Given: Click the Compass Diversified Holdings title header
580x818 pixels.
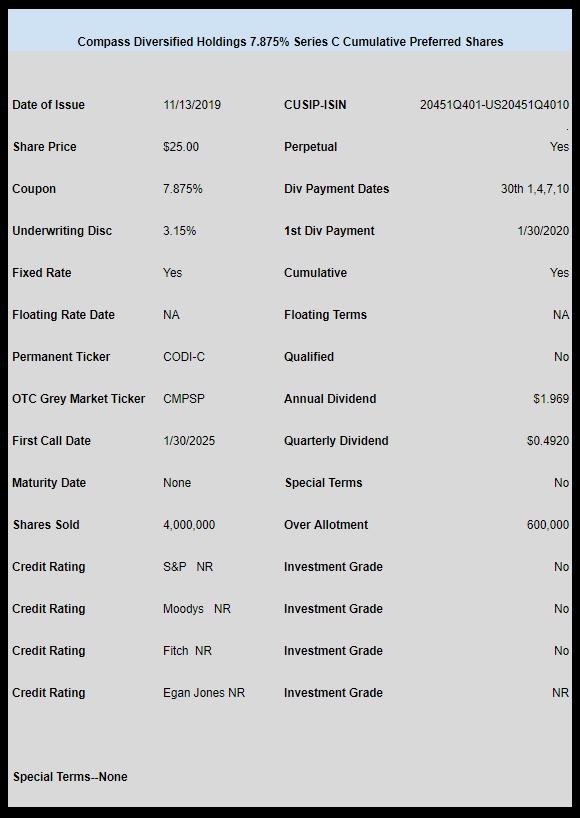Looking at the screenshot, I should tap(290, 42).
